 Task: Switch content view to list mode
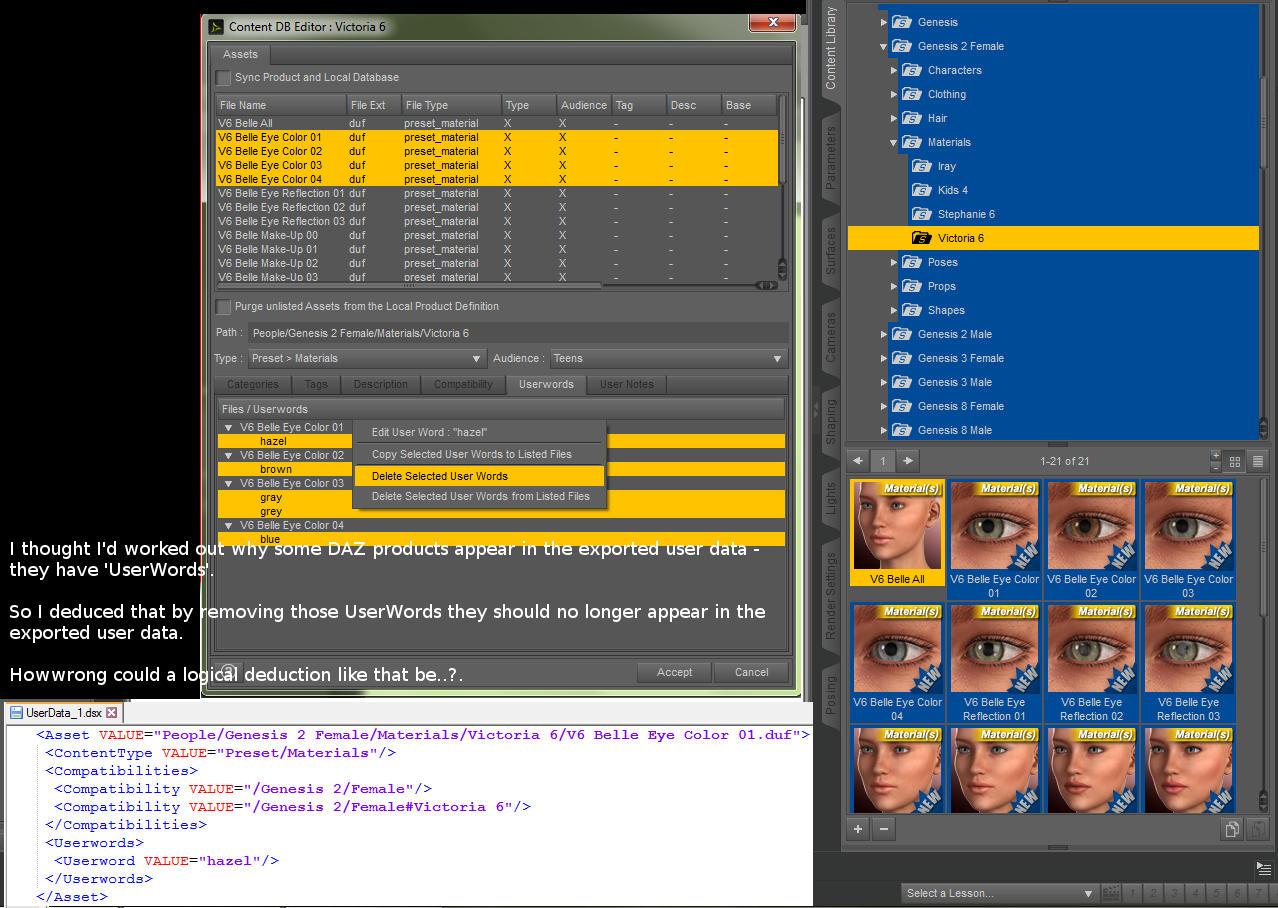pos(1257,461)
